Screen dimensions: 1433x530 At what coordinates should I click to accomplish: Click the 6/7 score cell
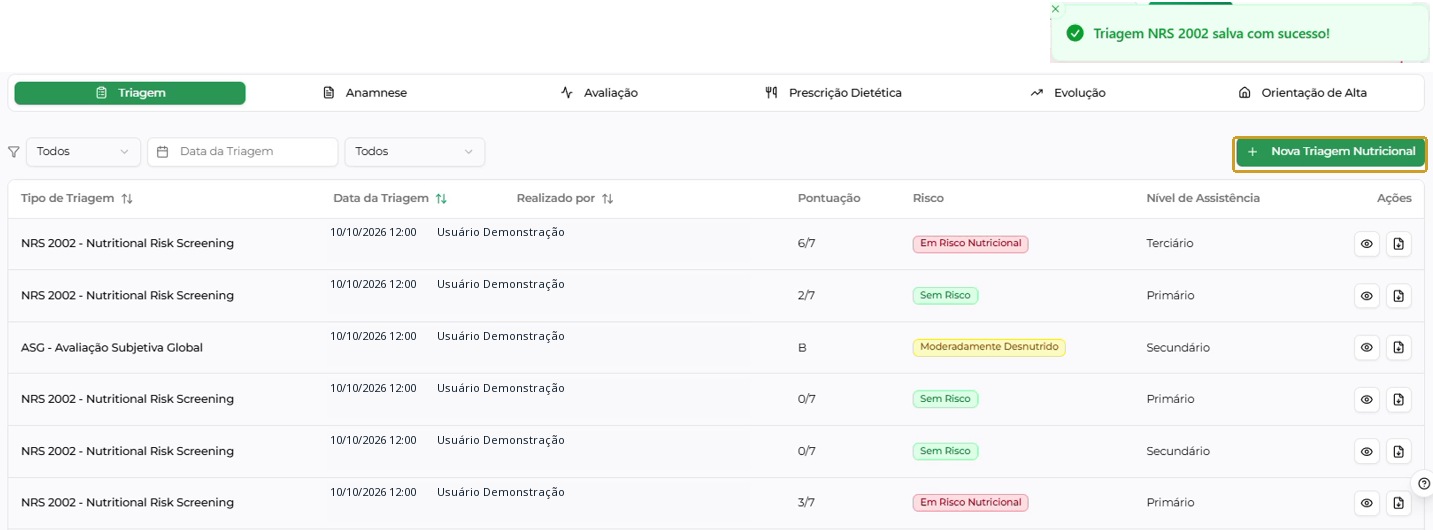coord(807,244)
